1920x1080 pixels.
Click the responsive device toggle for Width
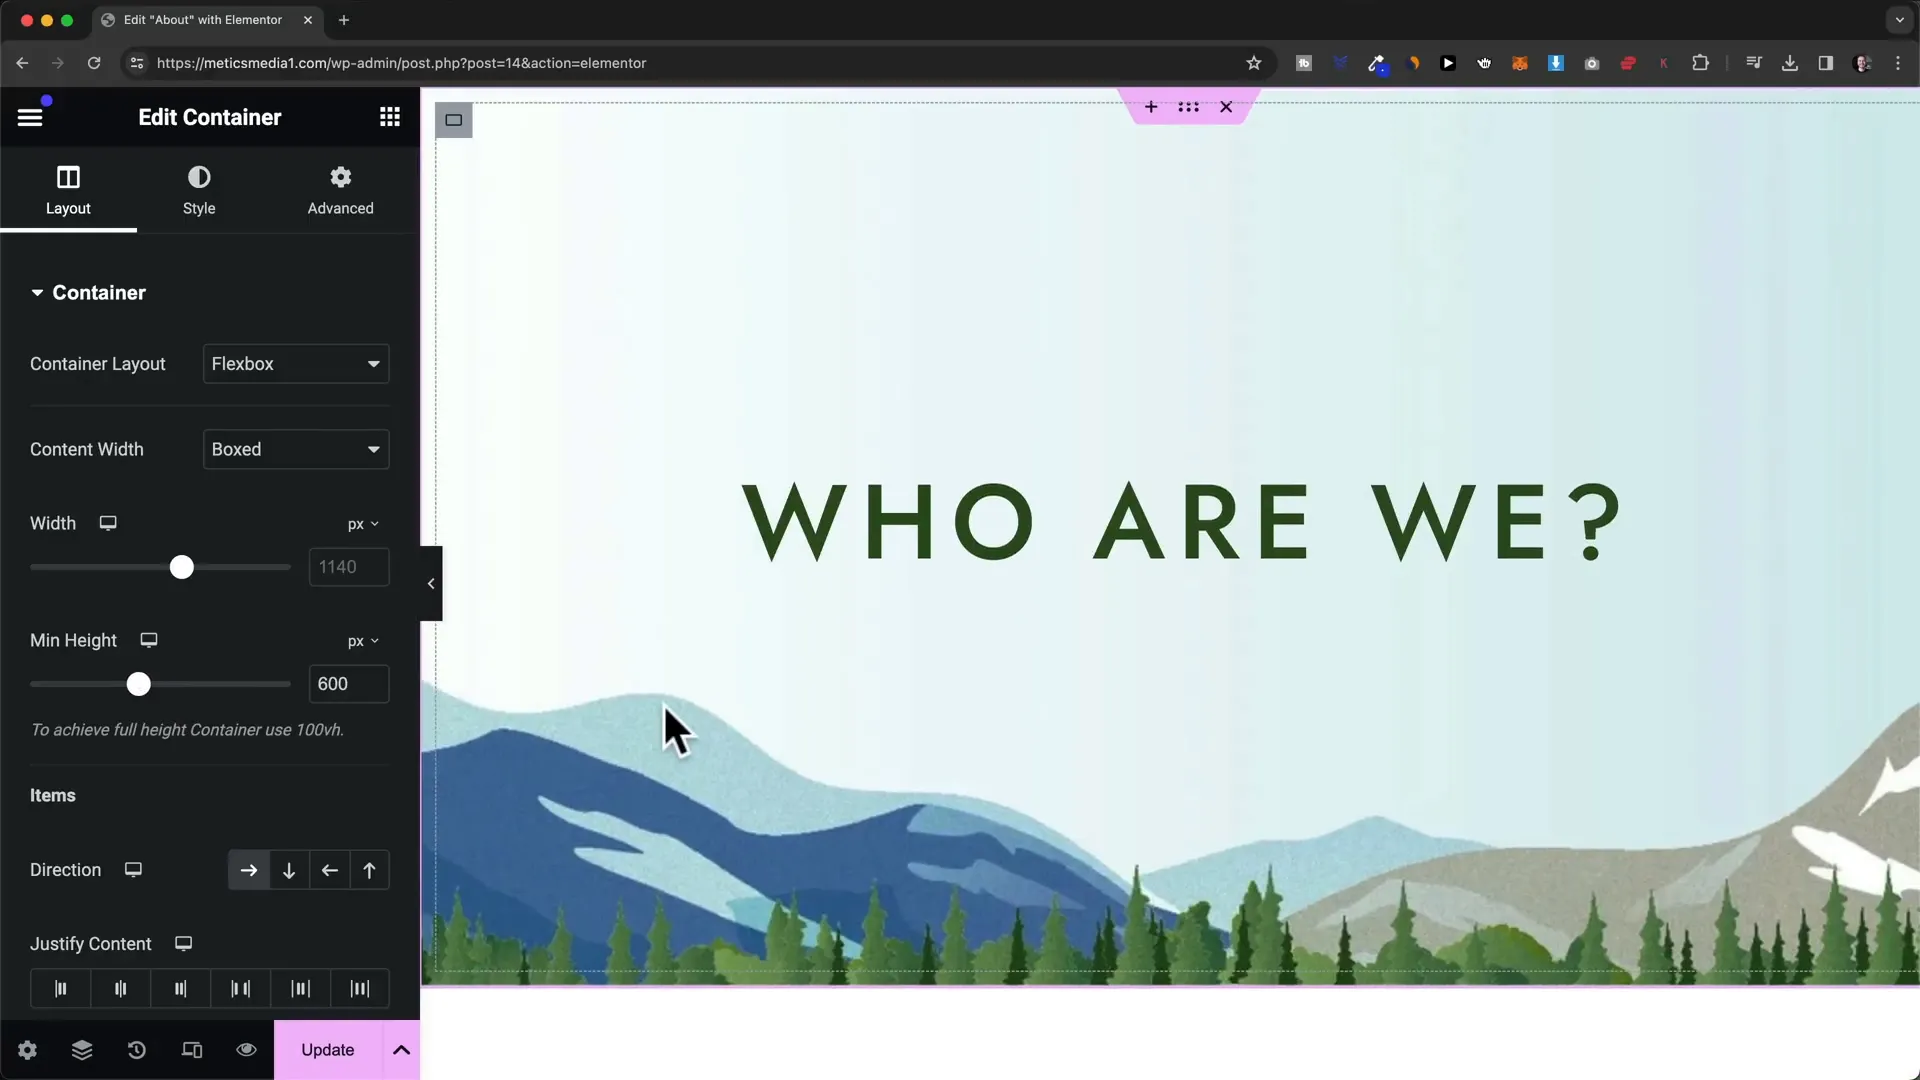pyautogui.click(x=108, y=524)
